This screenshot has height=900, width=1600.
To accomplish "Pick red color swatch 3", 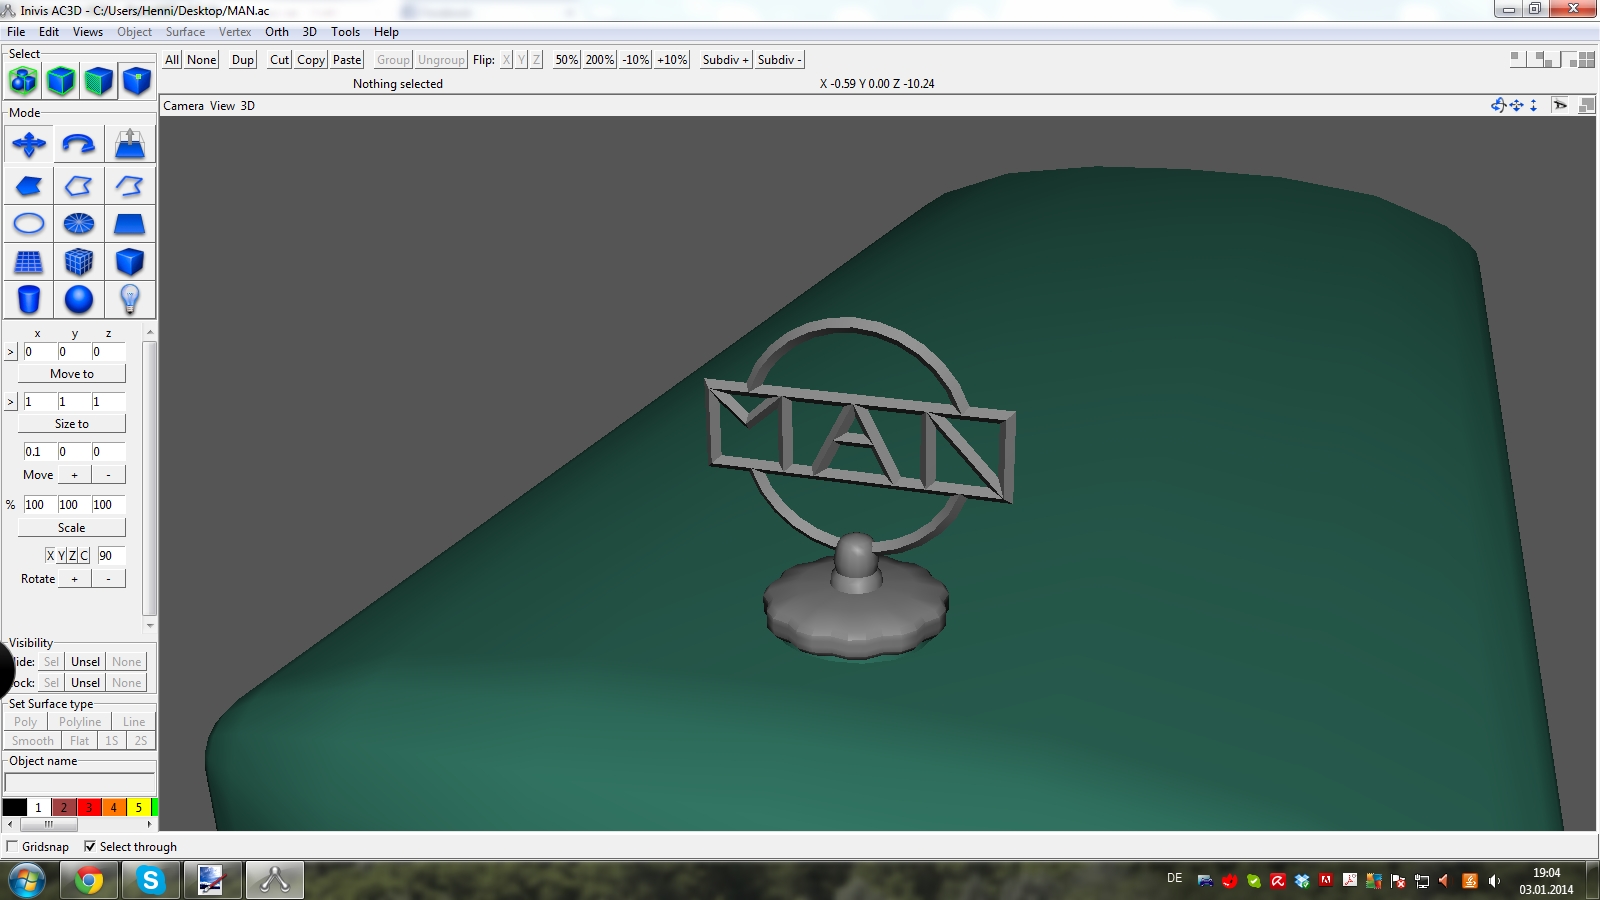I will (88, 807).
